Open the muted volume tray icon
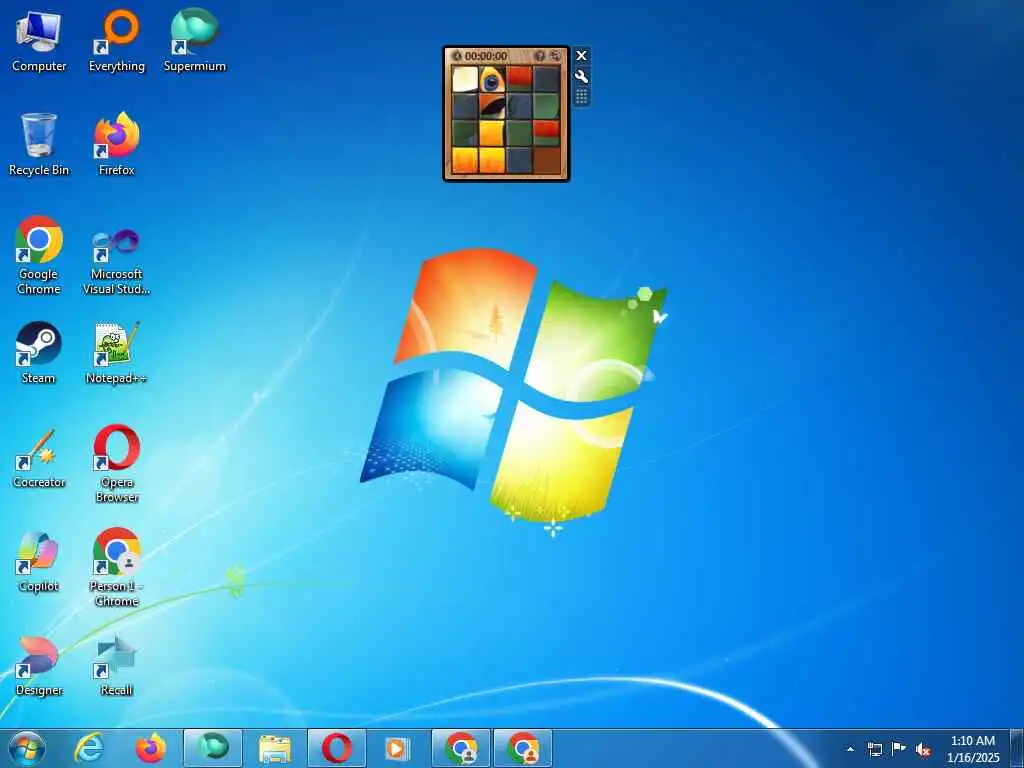 pyautogui.click(x=923, y=749)
